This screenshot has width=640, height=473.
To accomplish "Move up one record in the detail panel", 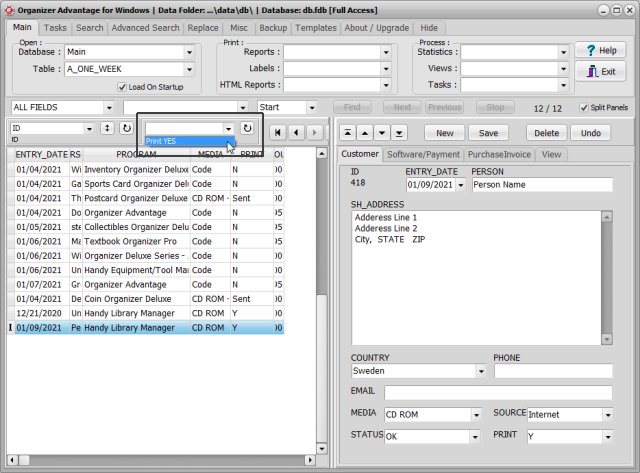I will pos(365,133).
